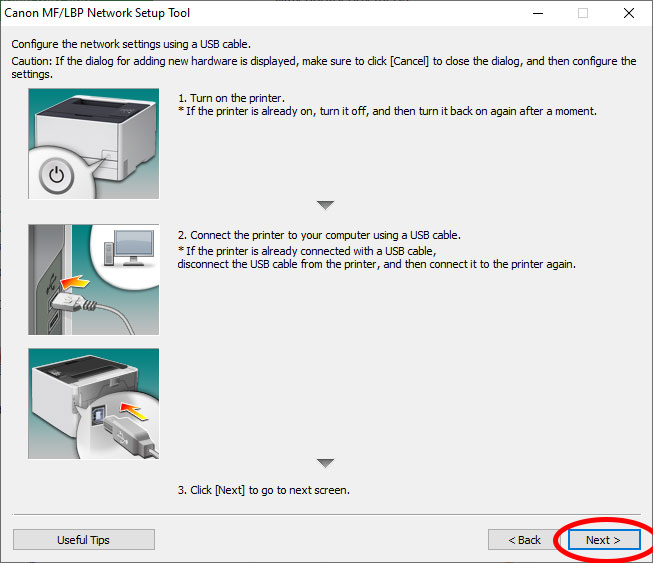Image resolution: width=653 pixels, height=563 pixels.
Task: Go back with the Back button
Action: pos(524,540)
